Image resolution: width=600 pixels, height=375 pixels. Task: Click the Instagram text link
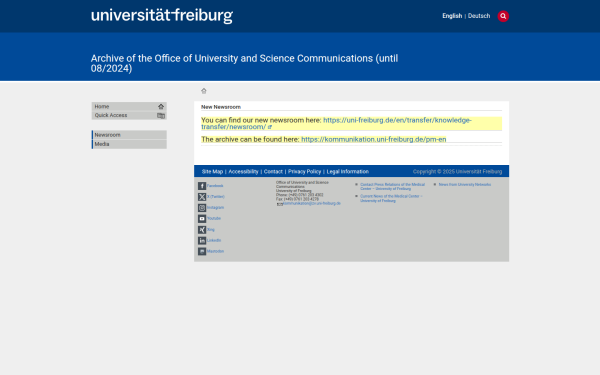click(215, 207)
